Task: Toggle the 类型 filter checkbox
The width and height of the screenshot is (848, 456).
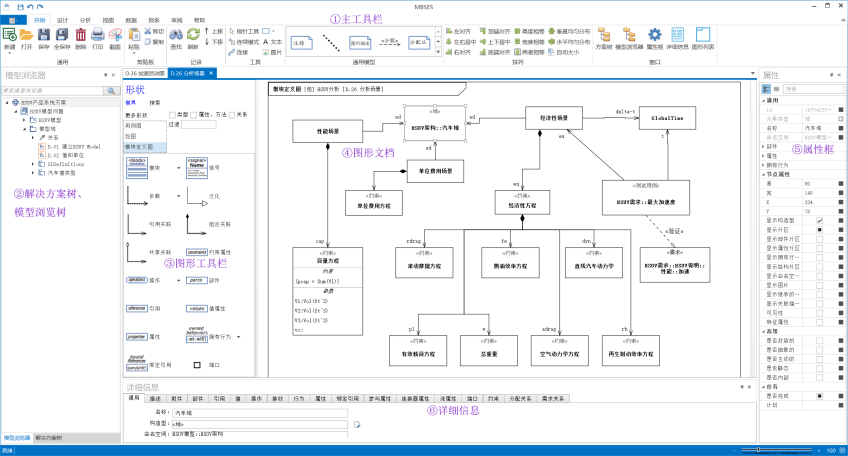Action: pos(172,114)
